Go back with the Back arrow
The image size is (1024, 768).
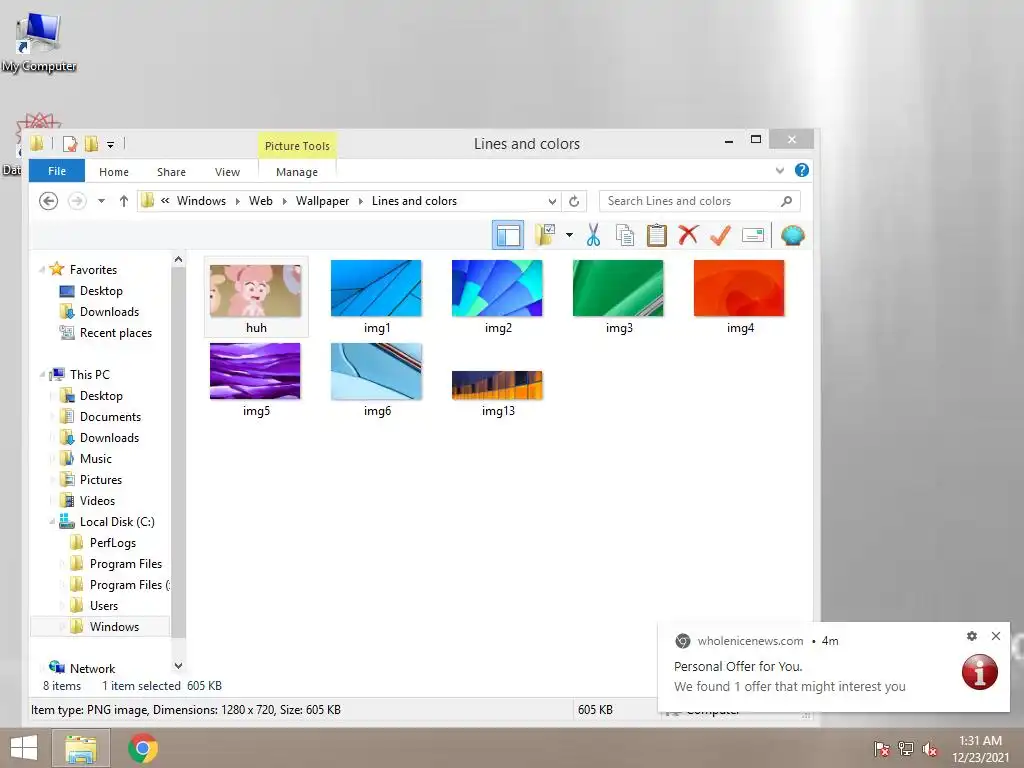pyautogui.click(x=48, y=201)
